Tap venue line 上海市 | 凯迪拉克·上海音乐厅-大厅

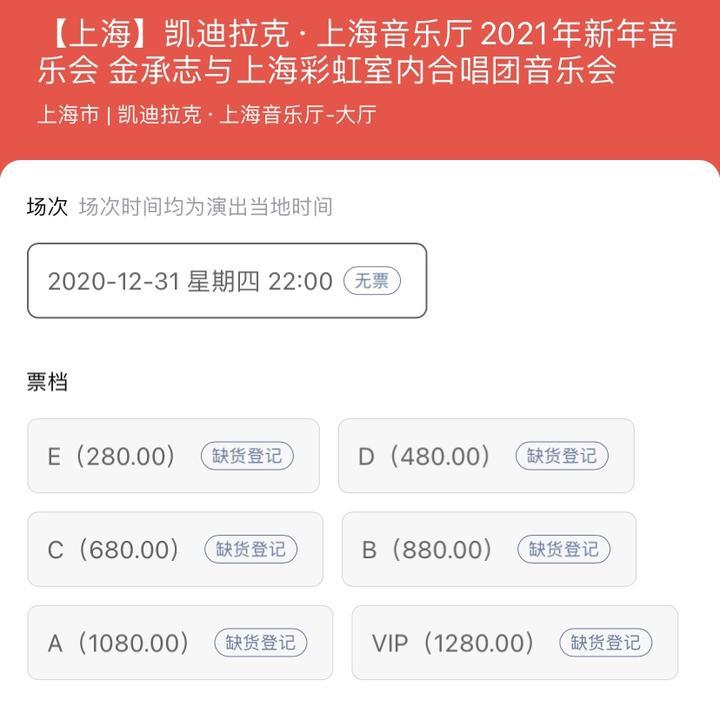tap(206, 115)
